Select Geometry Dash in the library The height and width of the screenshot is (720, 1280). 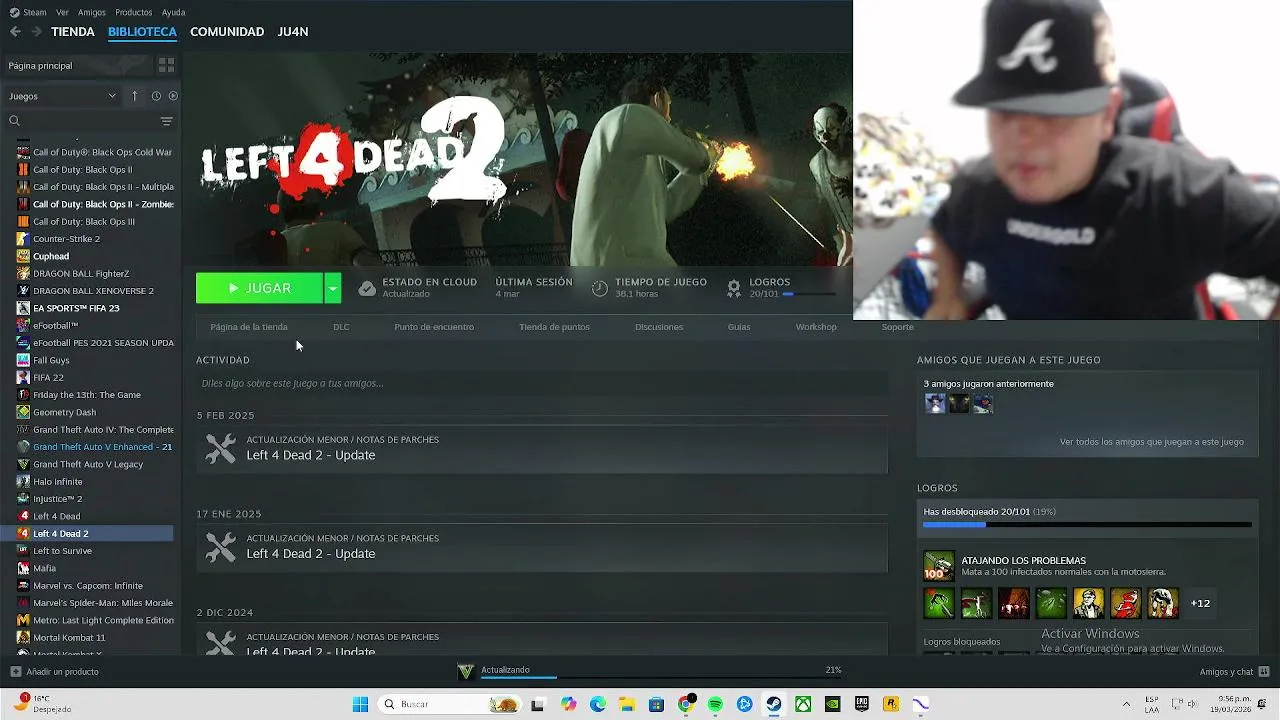64,412
